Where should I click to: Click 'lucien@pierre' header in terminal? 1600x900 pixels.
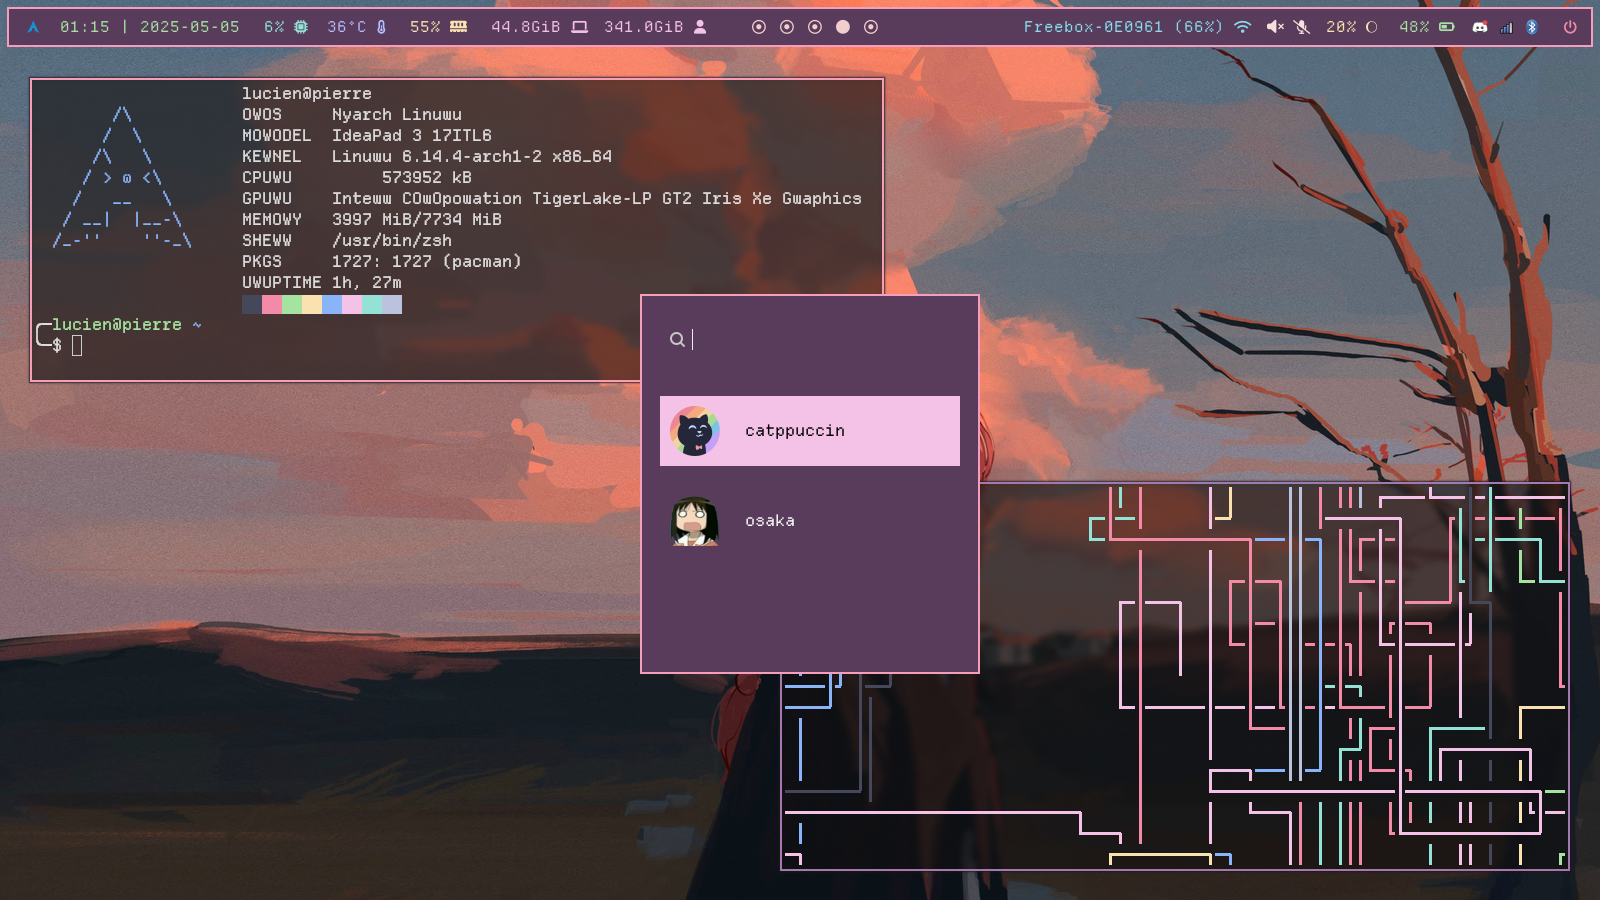(307, 94)
